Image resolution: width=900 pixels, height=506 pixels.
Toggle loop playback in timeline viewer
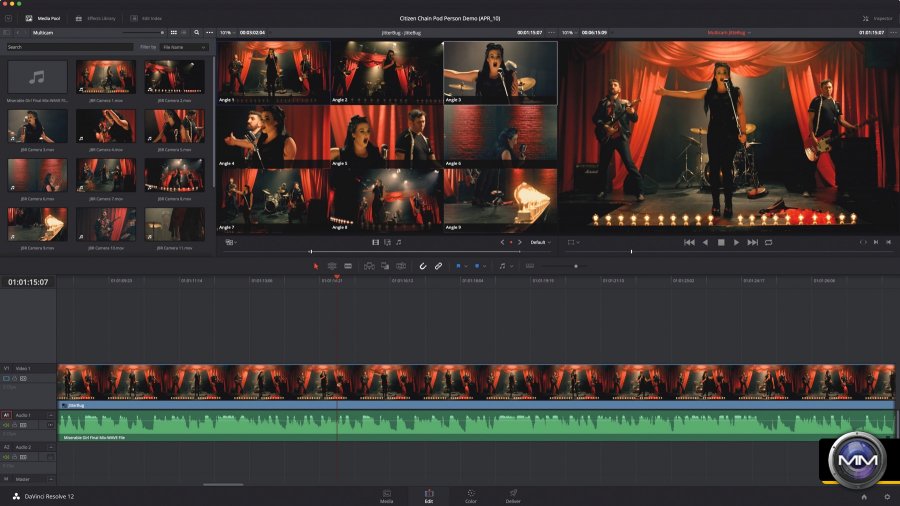769,243
